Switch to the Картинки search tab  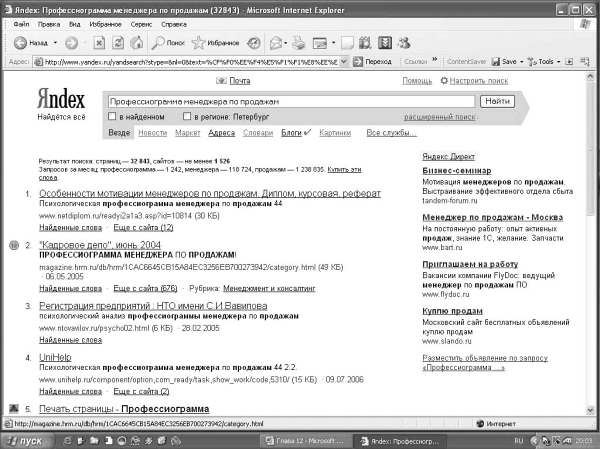pos(335,133)
